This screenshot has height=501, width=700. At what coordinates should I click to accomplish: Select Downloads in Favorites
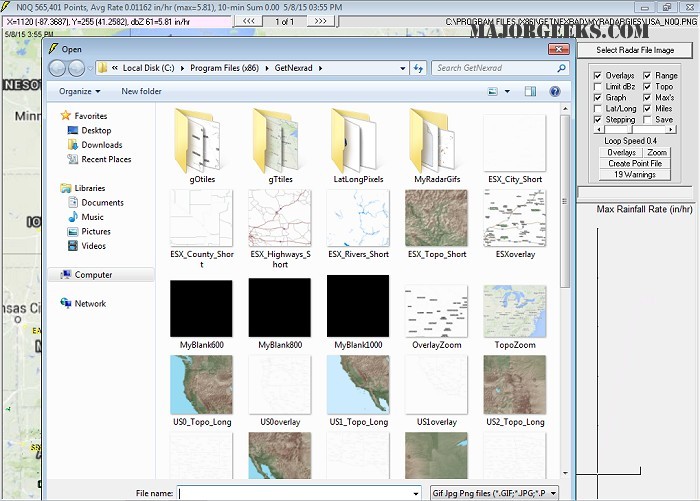pos(101,145)
